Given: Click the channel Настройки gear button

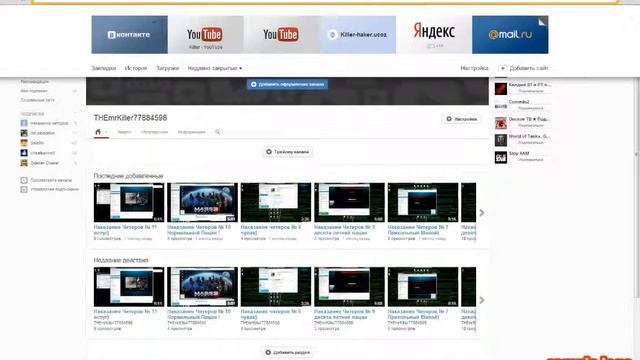Looking at the screenshot, I should 462,119.
